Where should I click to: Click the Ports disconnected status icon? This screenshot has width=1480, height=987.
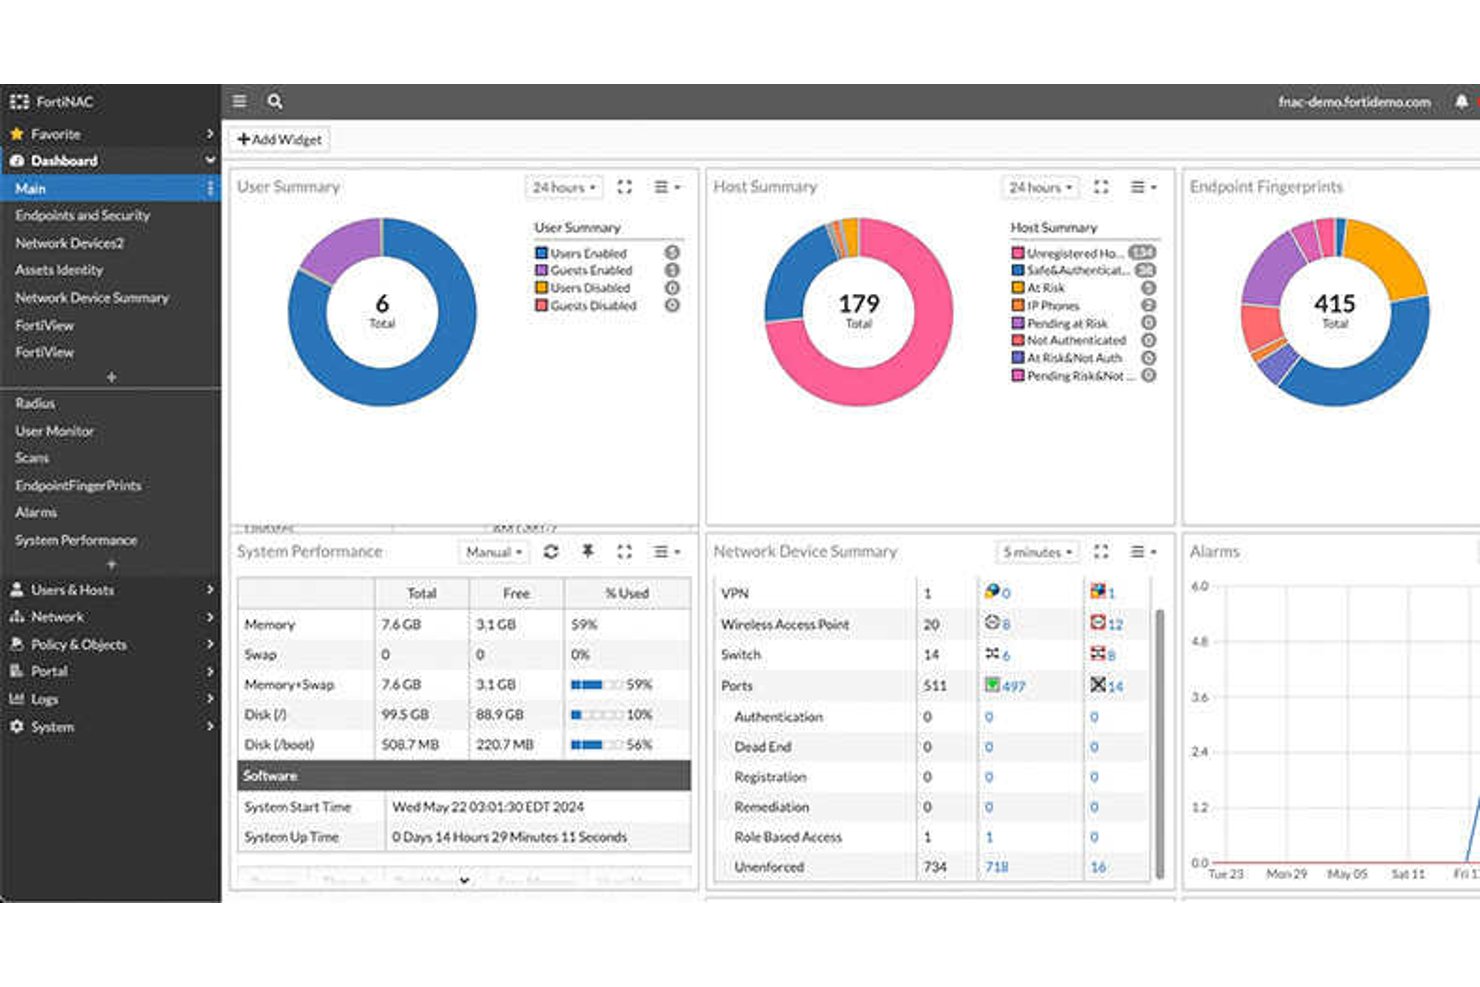point(1098,685)
